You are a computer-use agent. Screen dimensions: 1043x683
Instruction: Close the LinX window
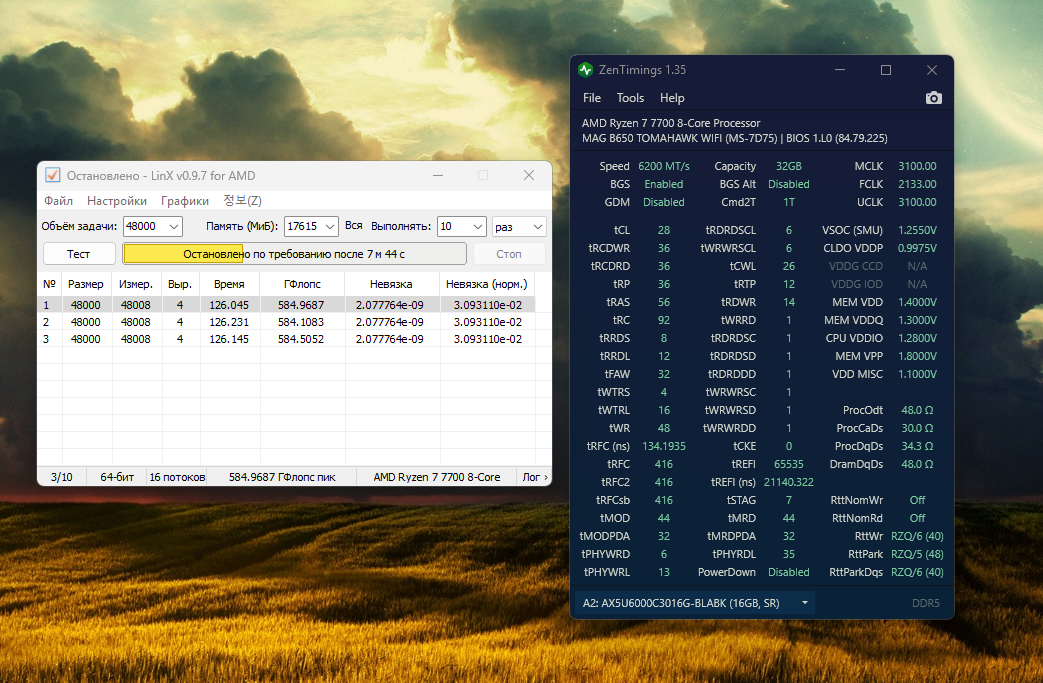click(x=529, y=176)
